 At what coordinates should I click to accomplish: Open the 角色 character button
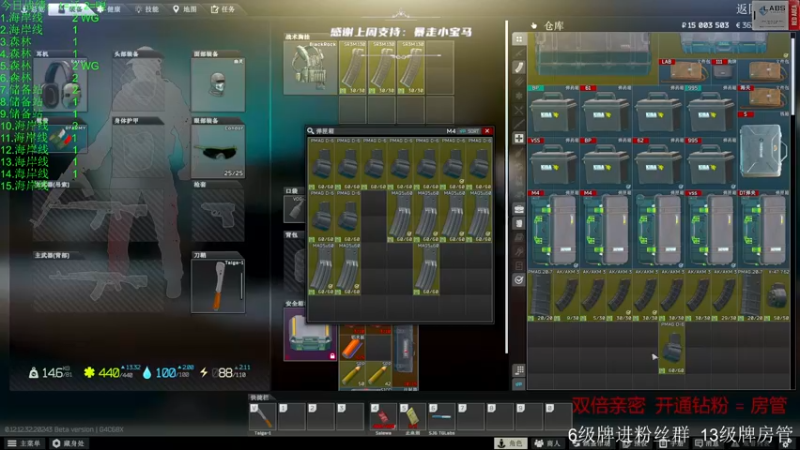click(511, 443)
